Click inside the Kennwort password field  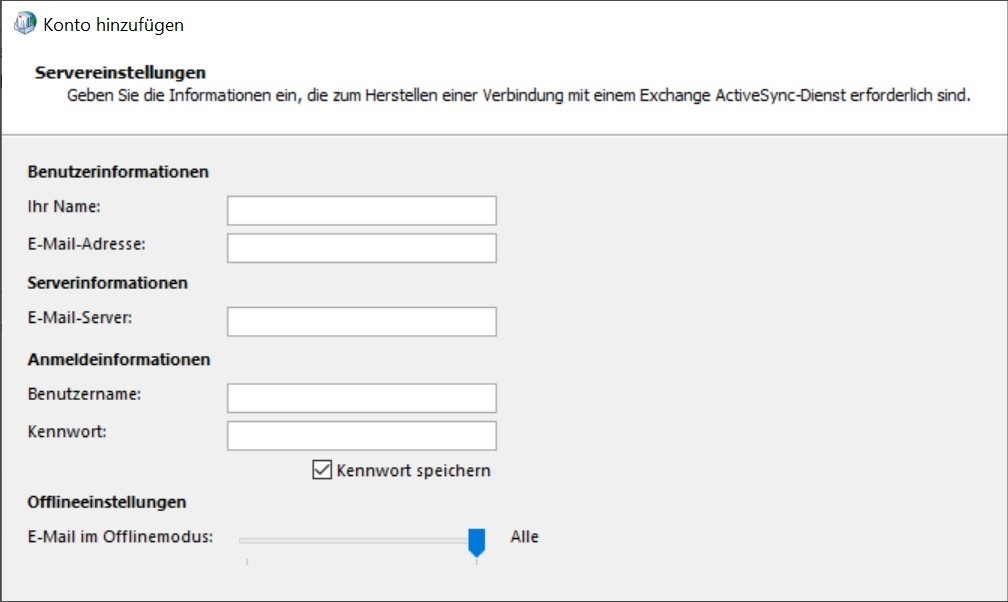tap(360, 435)
